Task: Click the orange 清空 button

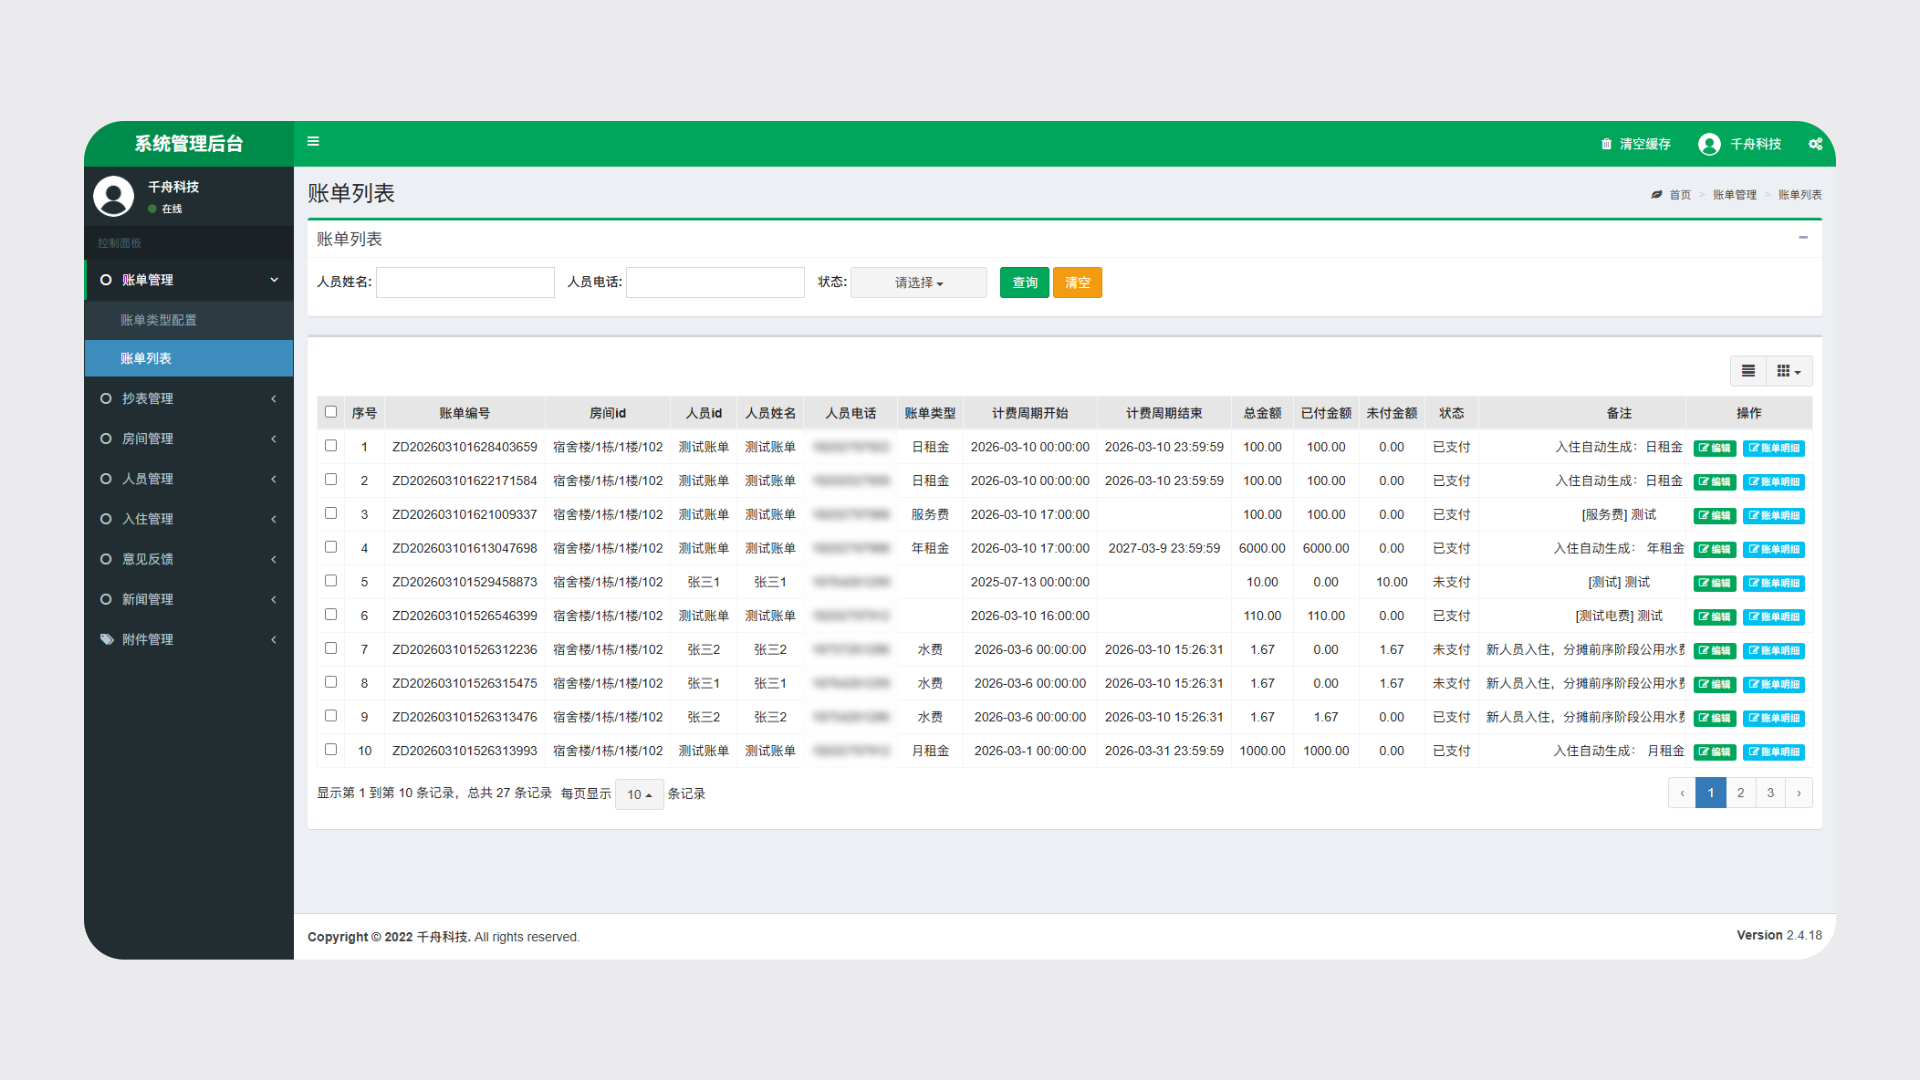Action: coord(1077,283)
